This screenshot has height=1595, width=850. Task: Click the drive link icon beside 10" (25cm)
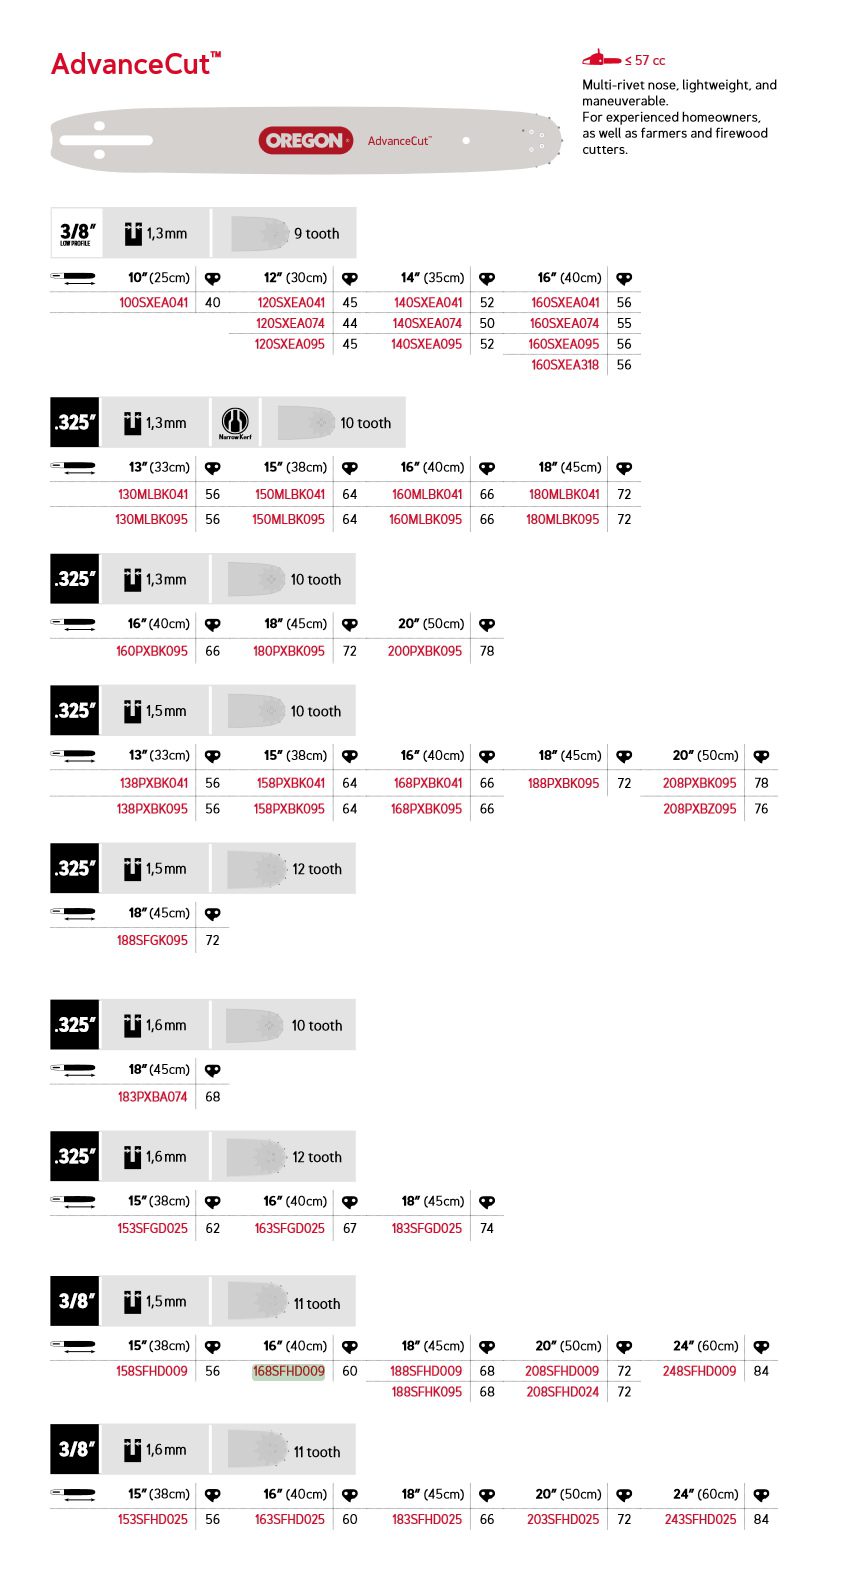[213, 278]
